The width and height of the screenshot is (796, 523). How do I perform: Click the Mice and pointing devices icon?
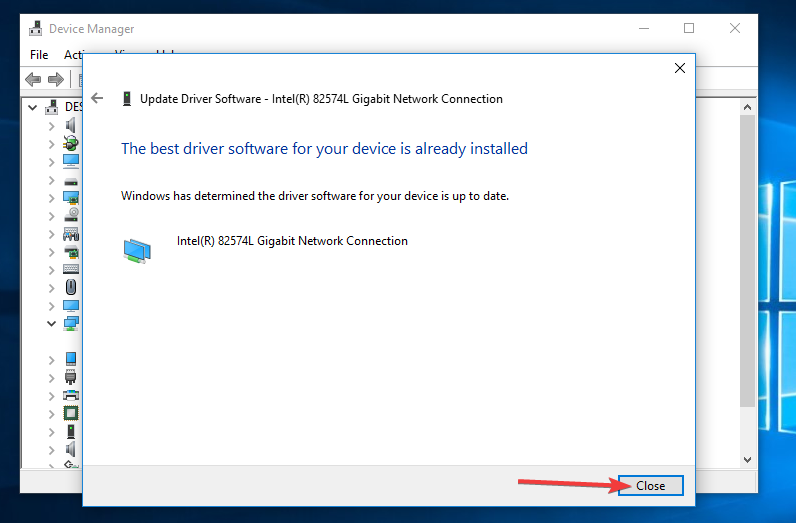click(71, 287)
